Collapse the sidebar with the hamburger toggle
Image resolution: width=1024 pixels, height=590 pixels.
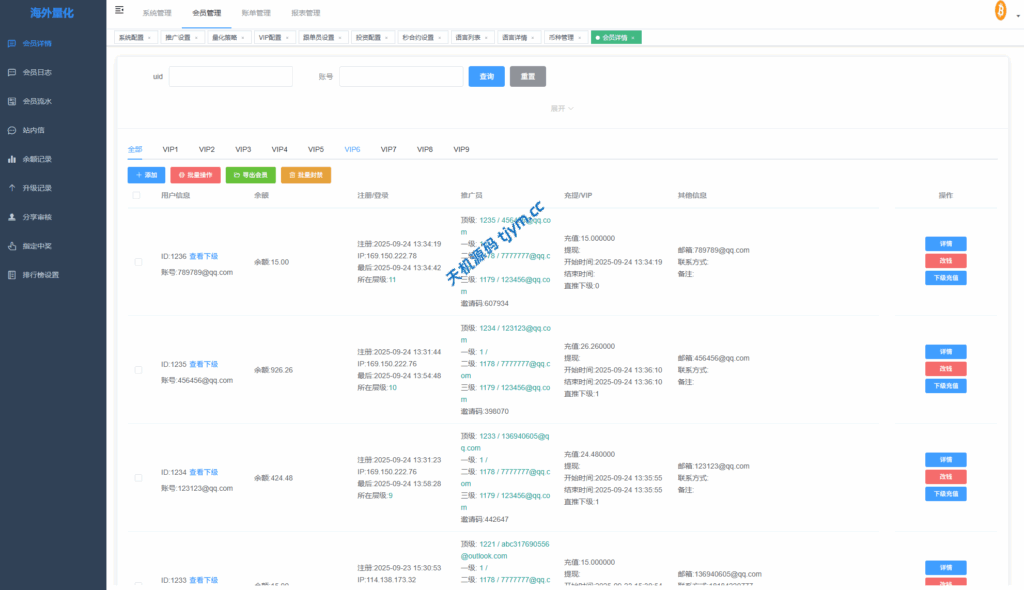pyautogui.click(x=121, y=8)
